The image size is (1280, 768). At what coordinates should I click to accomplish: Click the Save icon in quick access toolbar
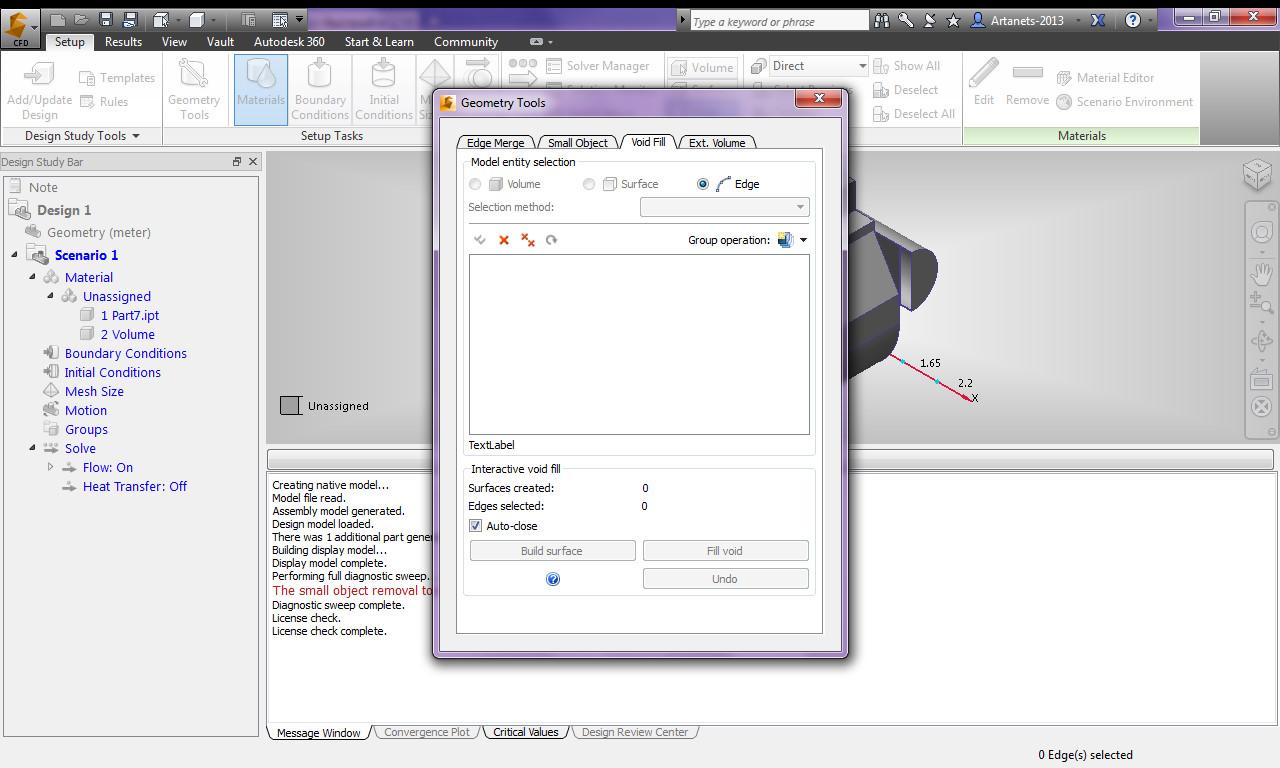(x=105, y=19)
